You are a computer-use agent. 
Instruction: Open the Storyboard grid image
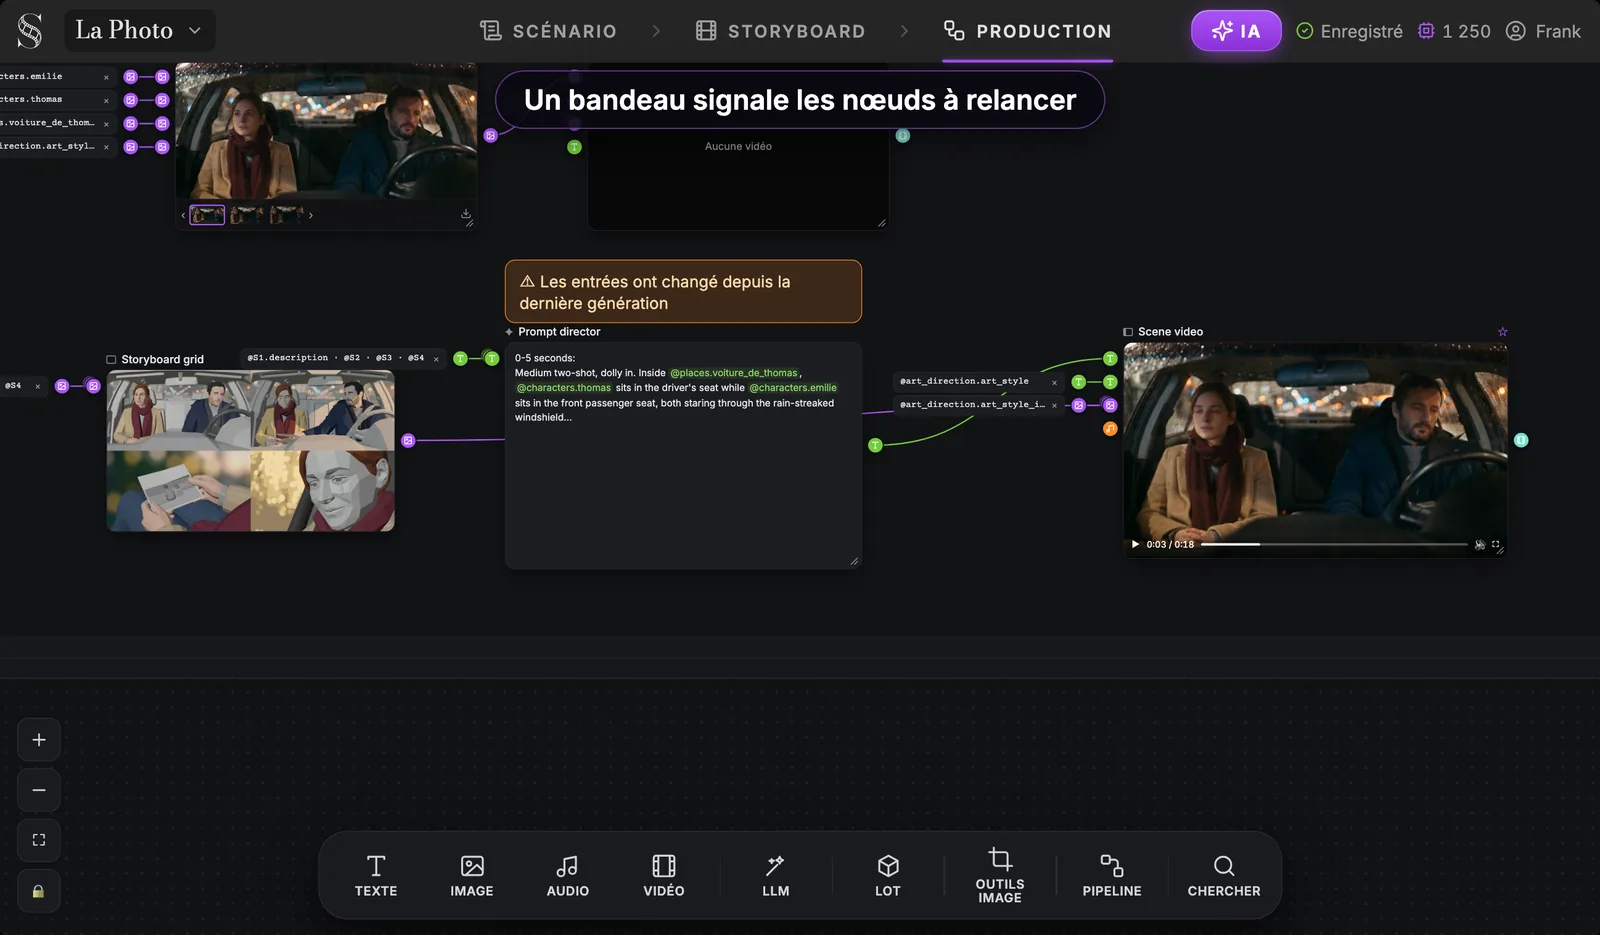pos(251,451)
